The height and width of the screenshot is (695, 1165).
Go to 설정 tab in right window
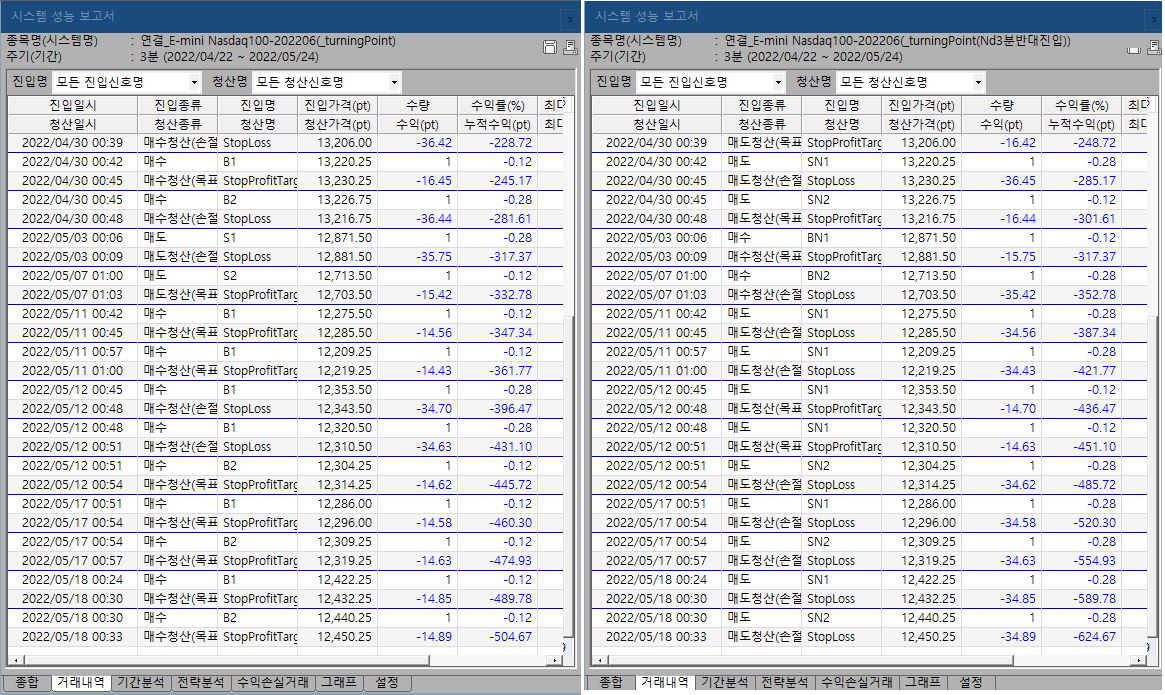[x=970, y=682]
